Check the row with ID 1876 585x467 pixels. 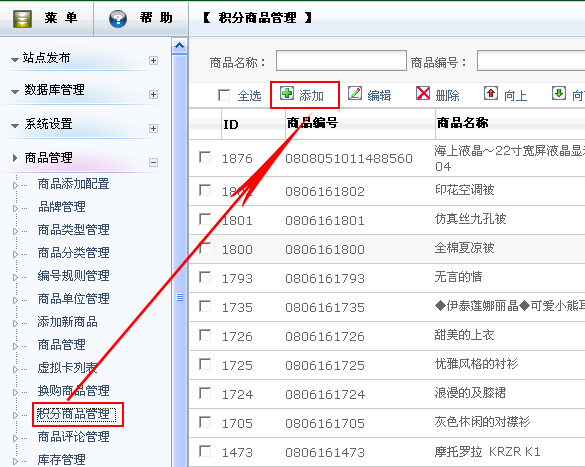coord(205,157)
